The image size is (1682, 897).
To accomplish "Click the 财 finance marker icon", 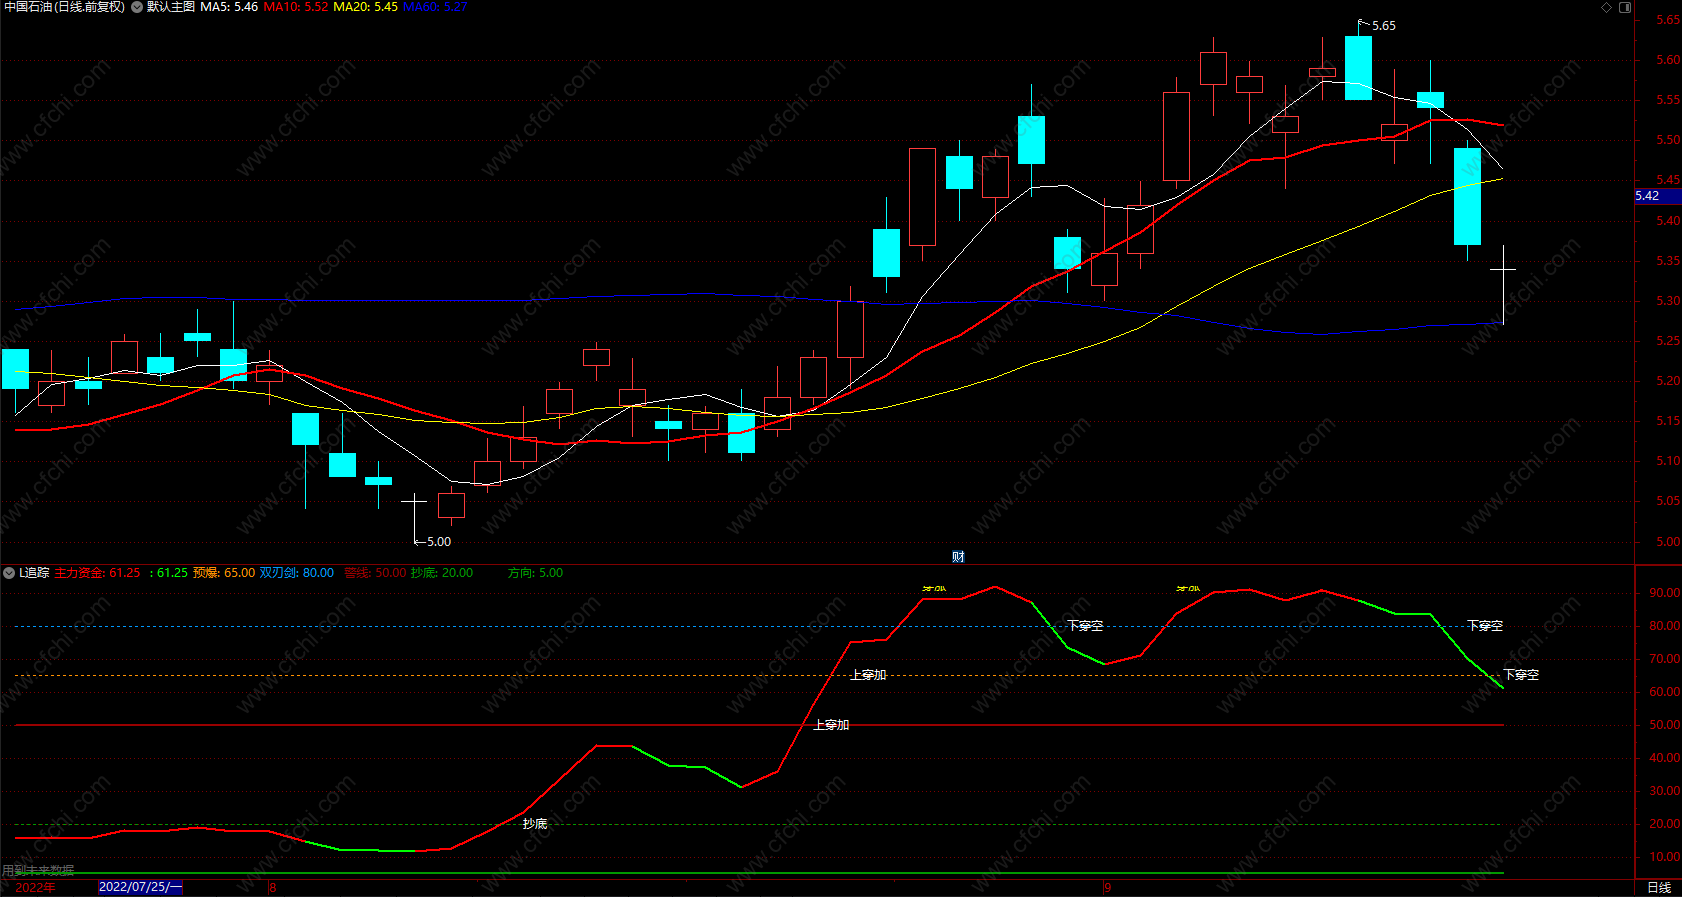I will click(x=958, y=557).
